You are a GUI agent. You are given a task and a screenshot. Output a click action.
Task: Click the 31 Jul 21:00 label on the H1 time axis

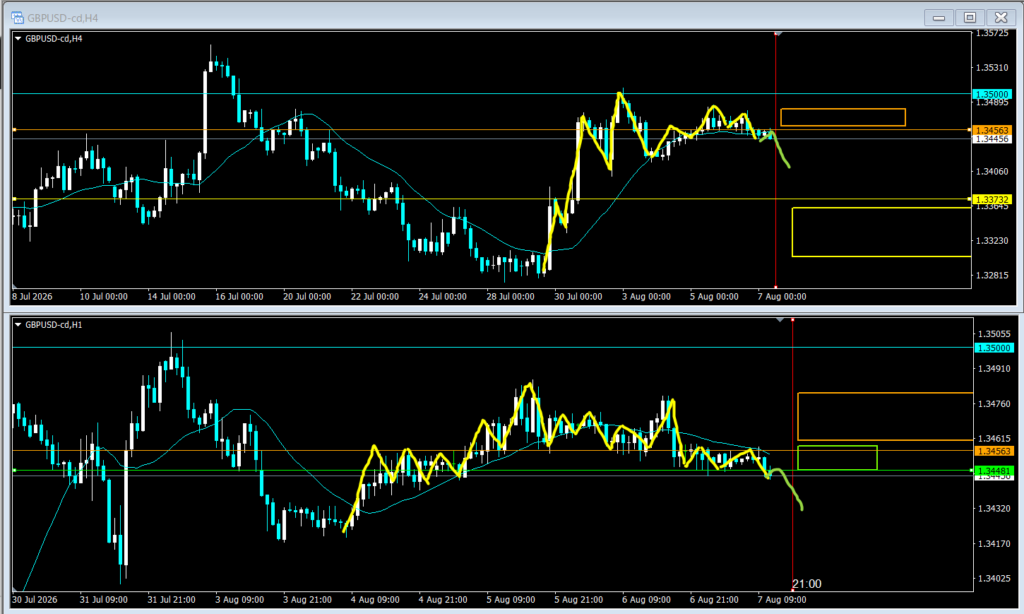(171, 600)
